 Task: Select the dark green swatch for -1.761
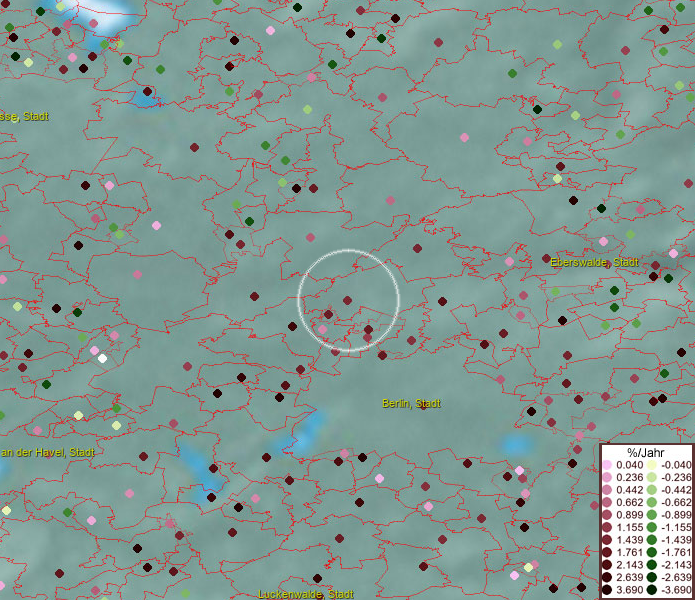652,552
